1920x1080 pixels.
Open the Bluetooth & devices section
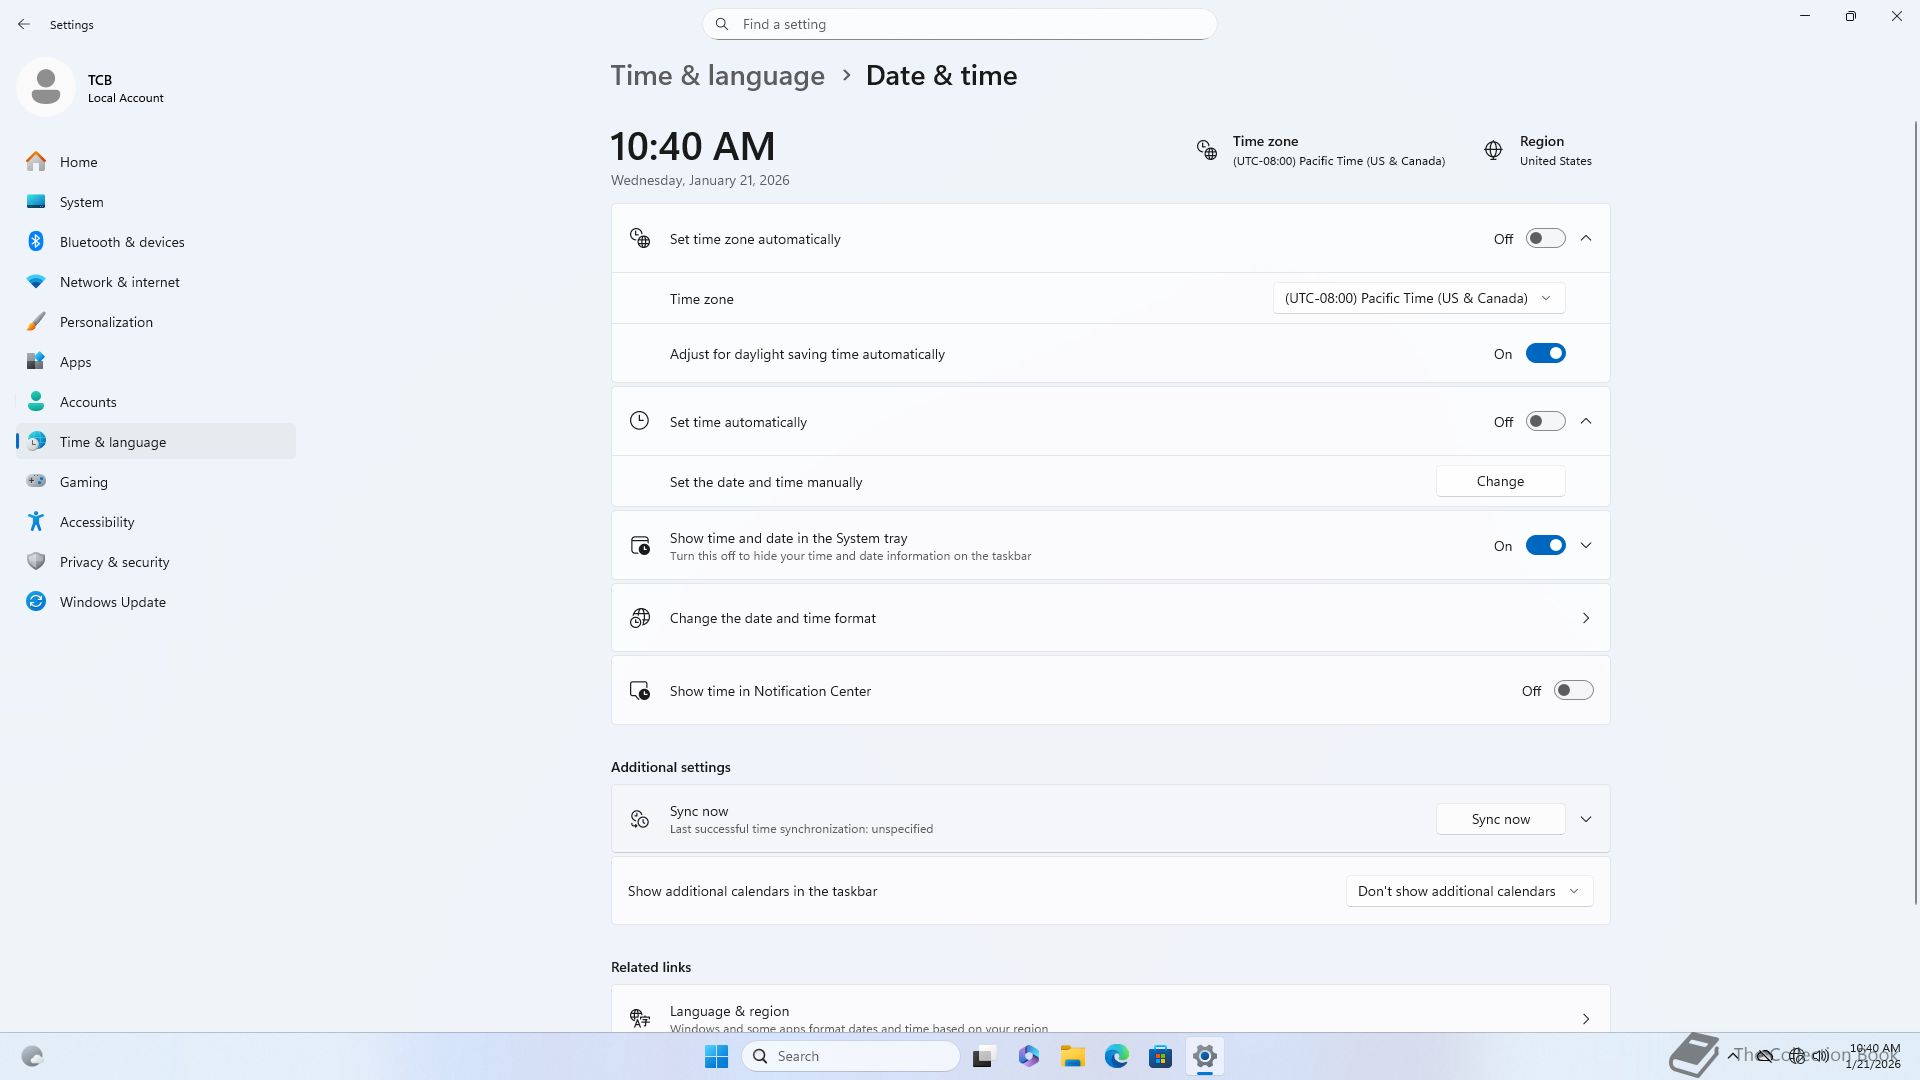point(122,242)
